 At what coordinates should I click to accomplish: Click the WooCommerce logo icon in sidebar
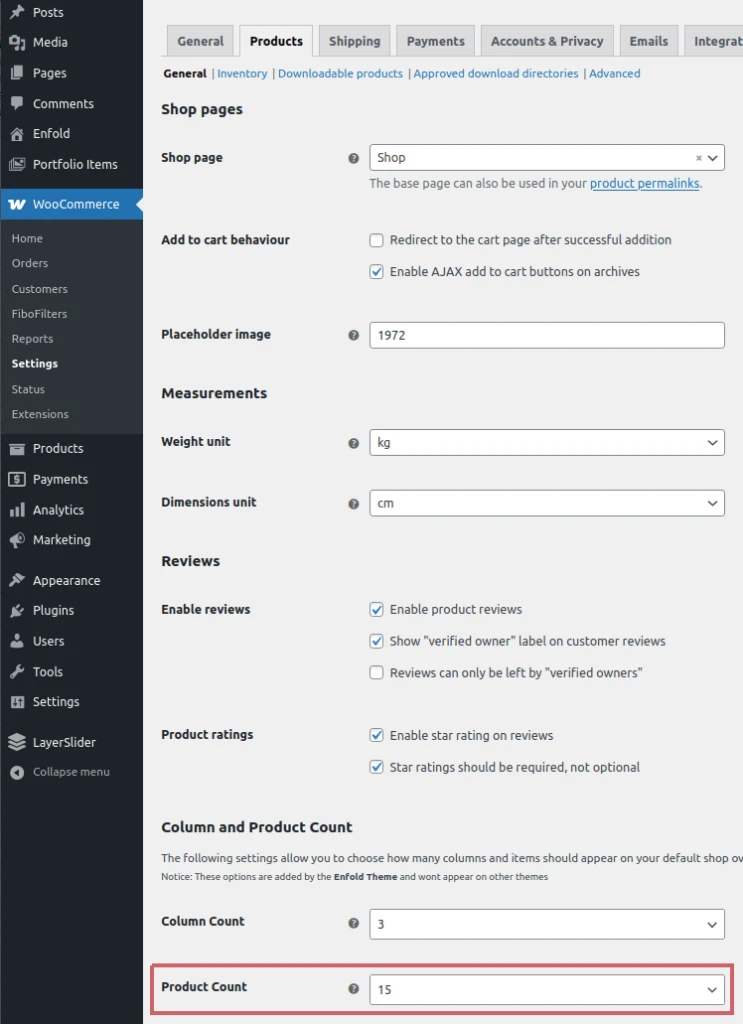[x=17, y=204]
